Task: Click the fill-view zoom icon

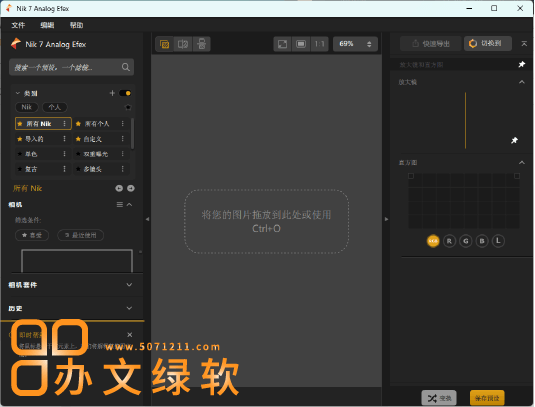Action: pyautogui.click(x=301, y=44)
